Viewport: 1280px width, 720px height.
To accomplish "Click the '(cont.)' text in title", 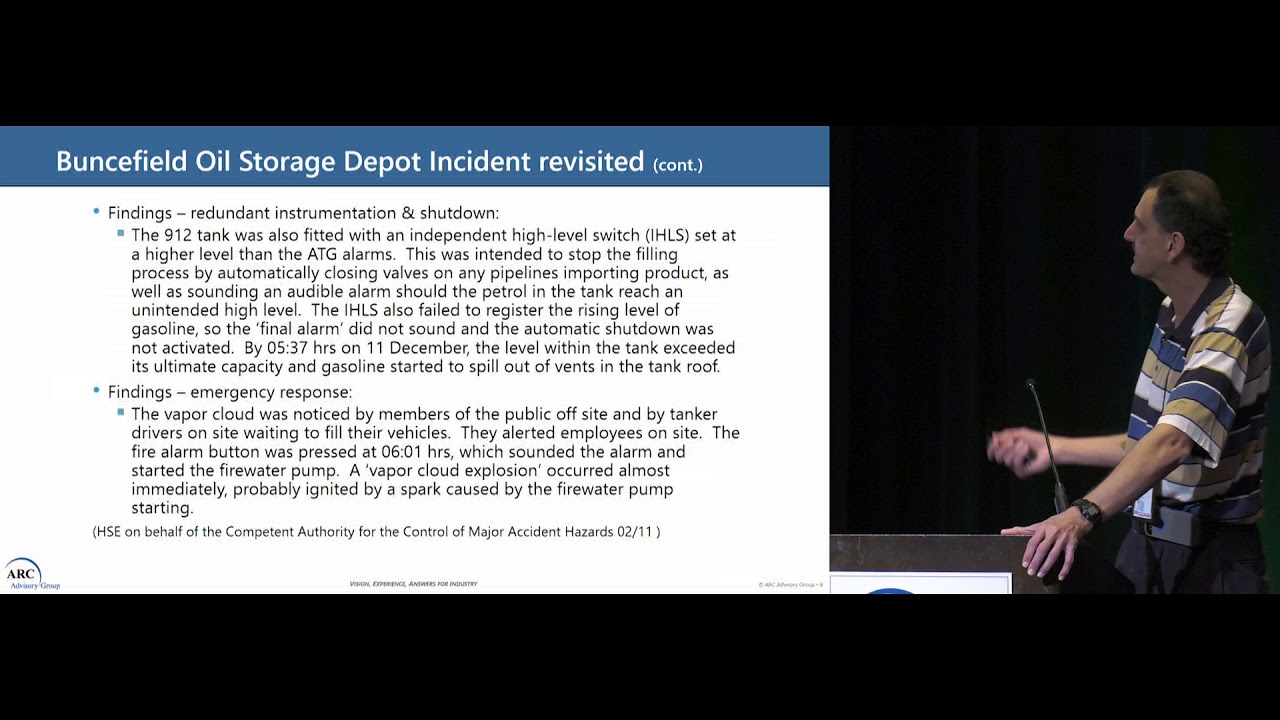I will [x=678, y=164].
